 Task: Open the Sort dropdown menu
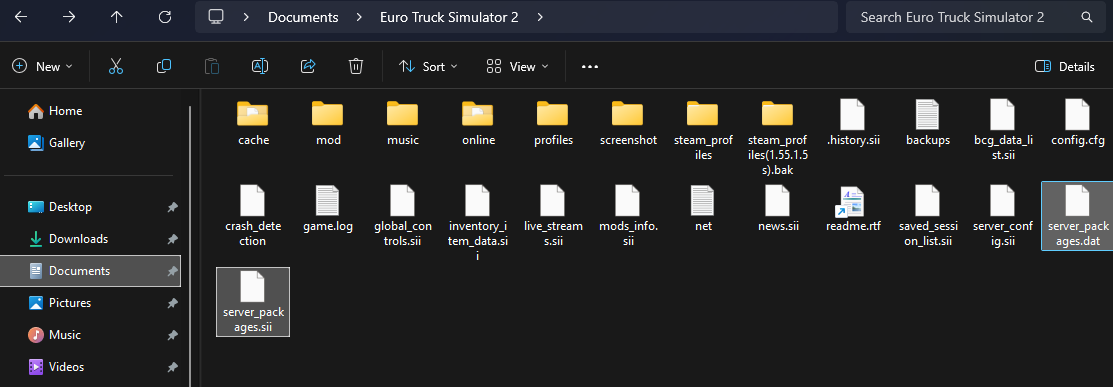click(428, 66)
